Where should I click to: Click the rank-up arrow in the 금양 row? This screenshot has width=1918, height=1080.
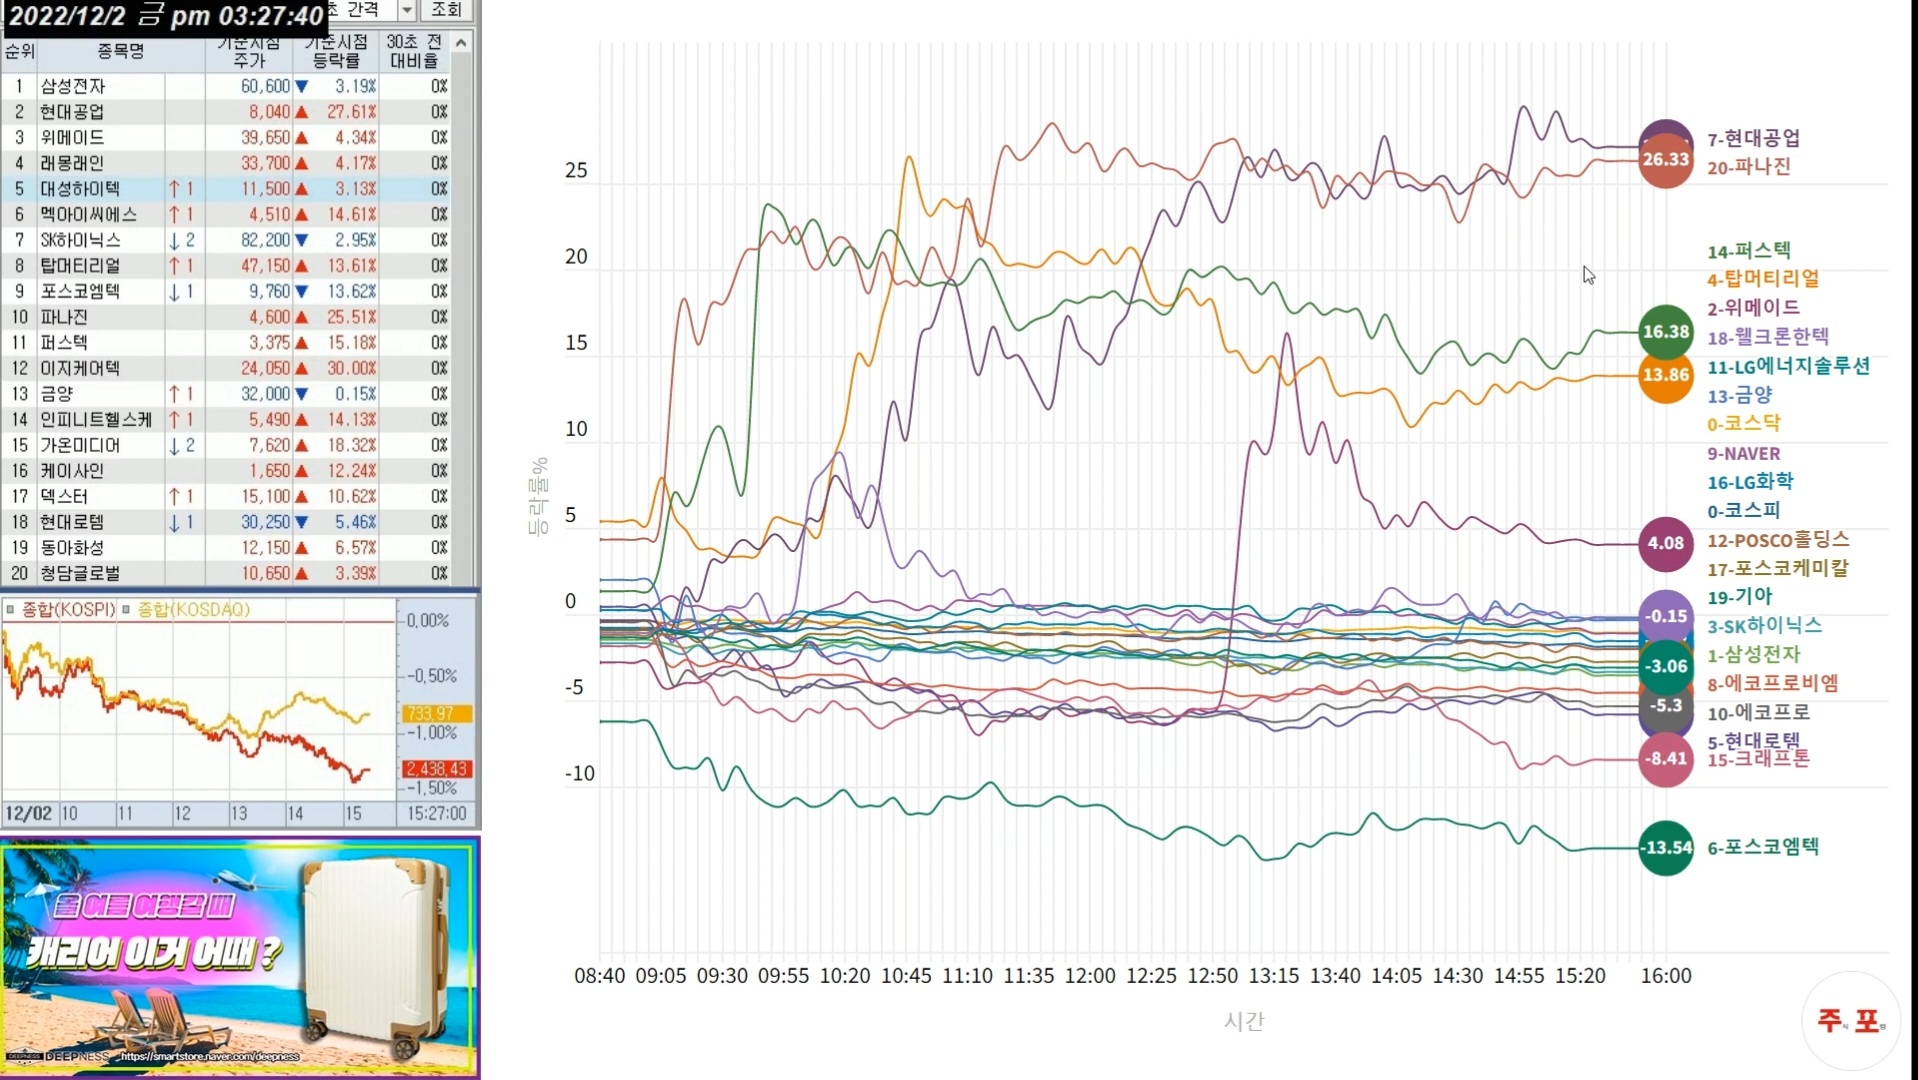pos(175,394)
